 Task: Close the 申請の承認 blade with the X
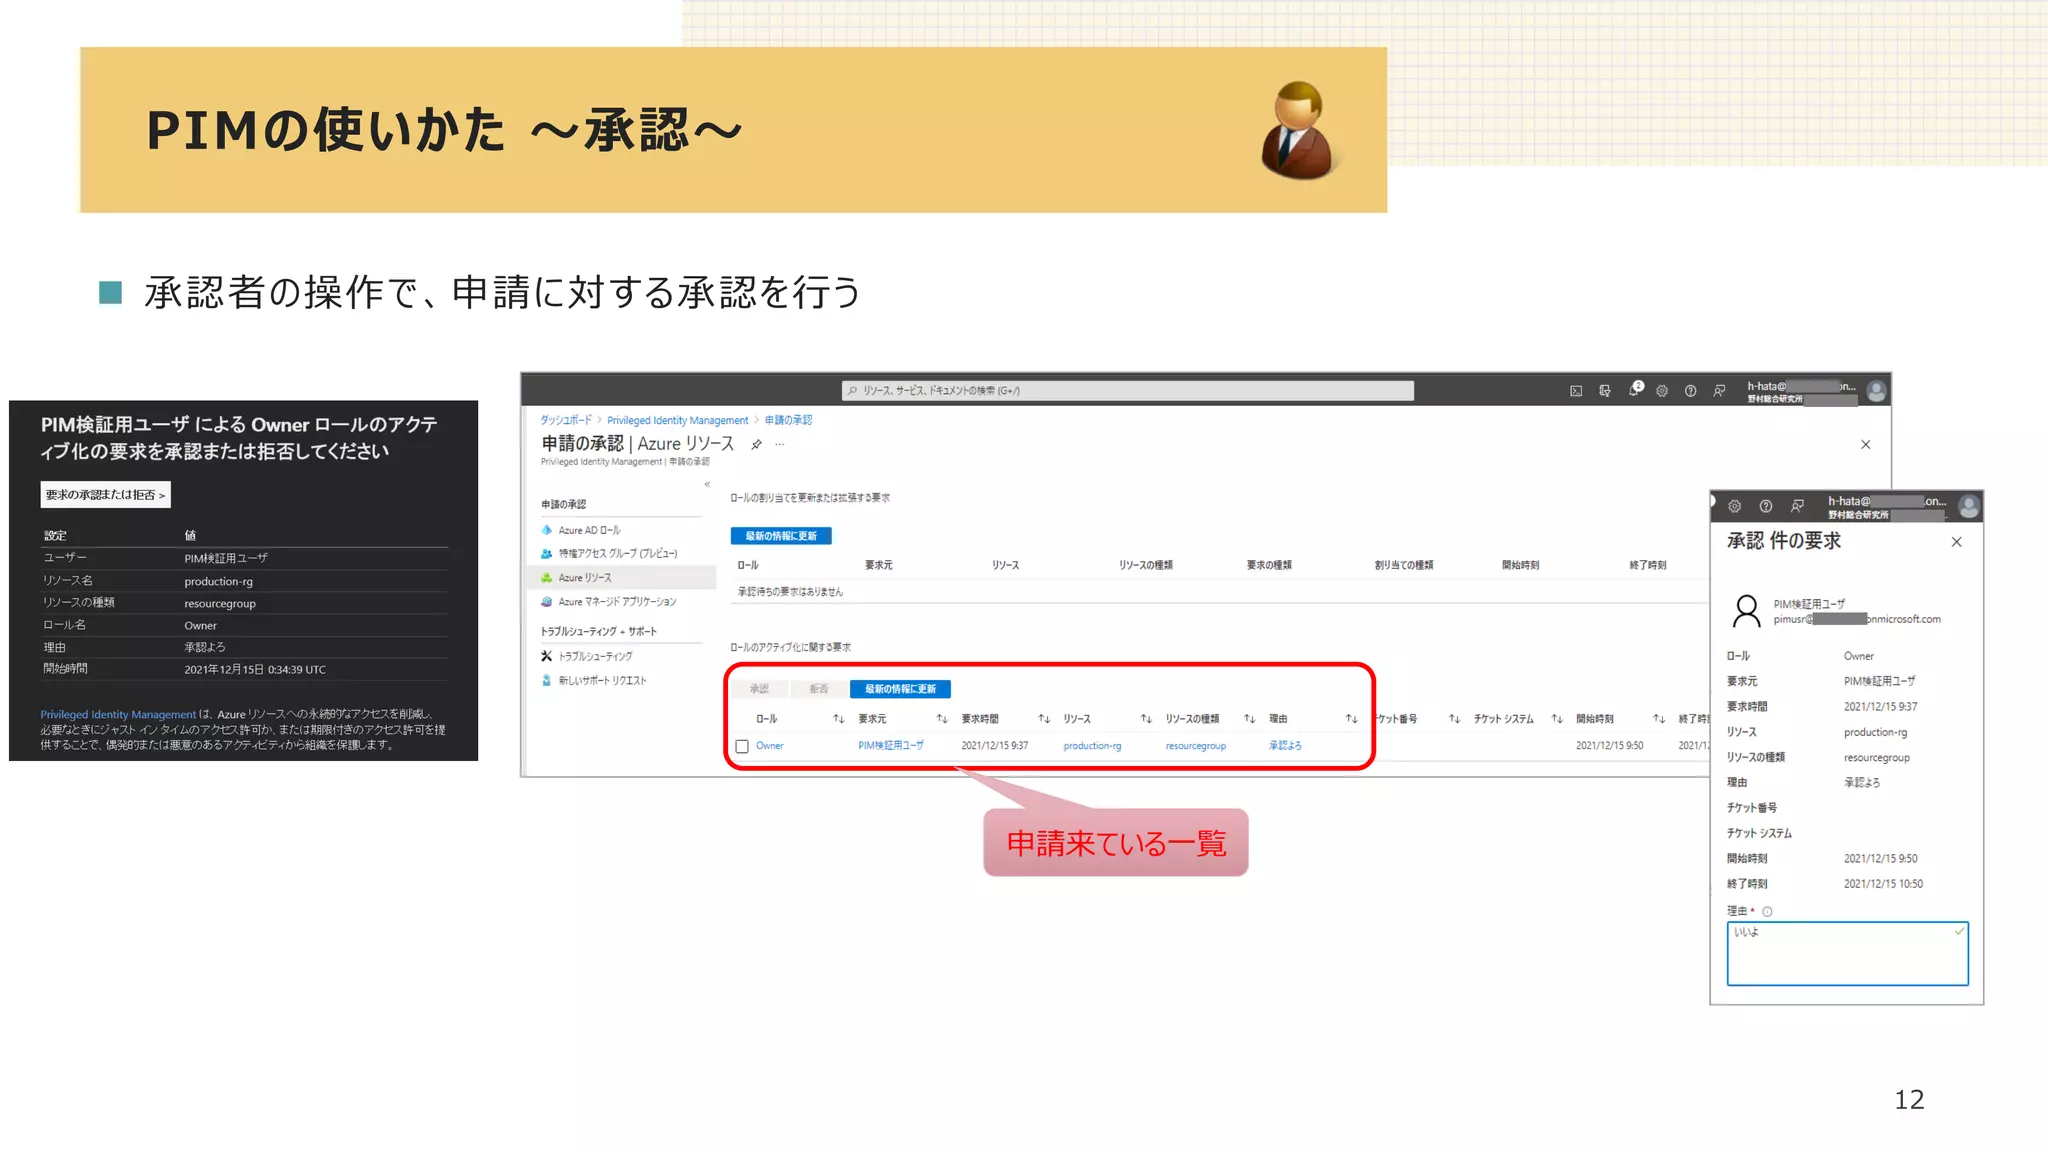point(1866,445)
